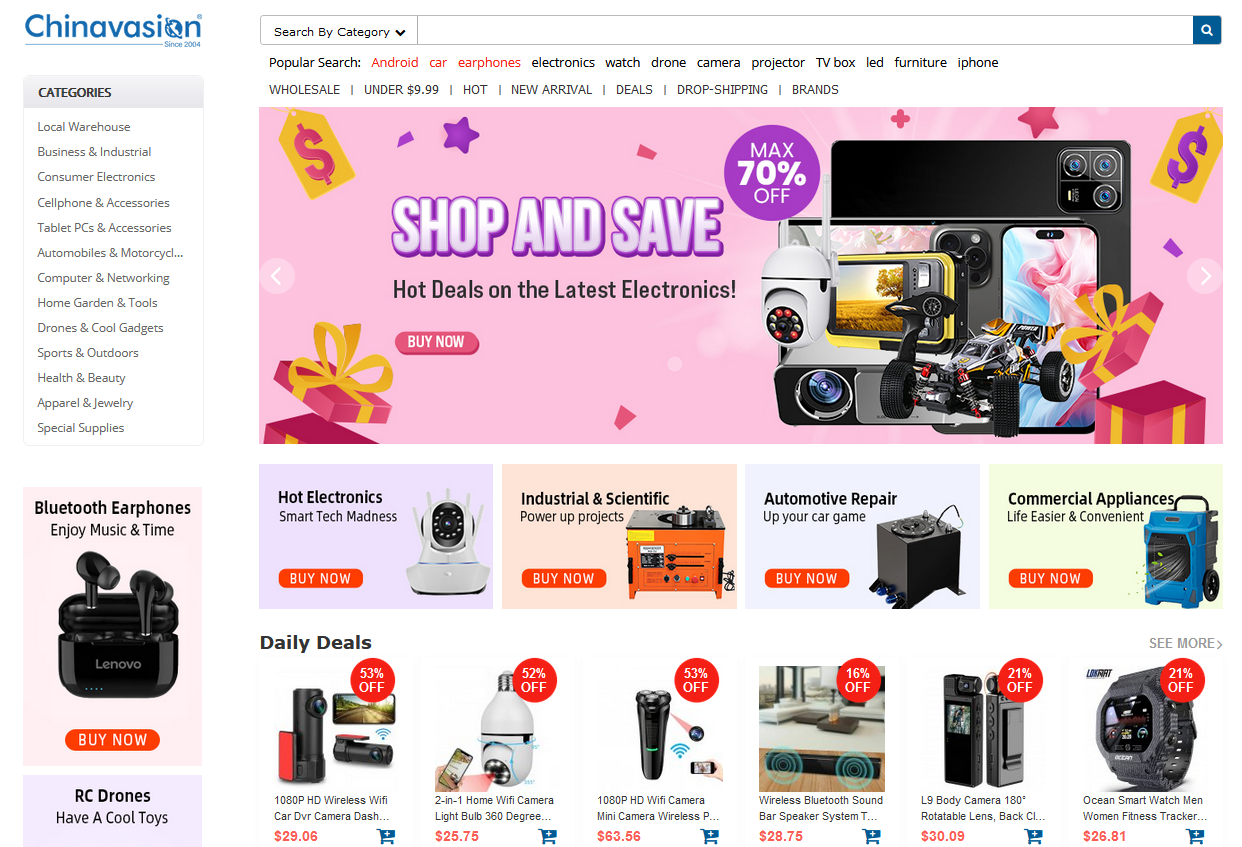Click BUY NOW on Hot Electronics card
Screen dimensions: 1242x847
coord(320,578)
